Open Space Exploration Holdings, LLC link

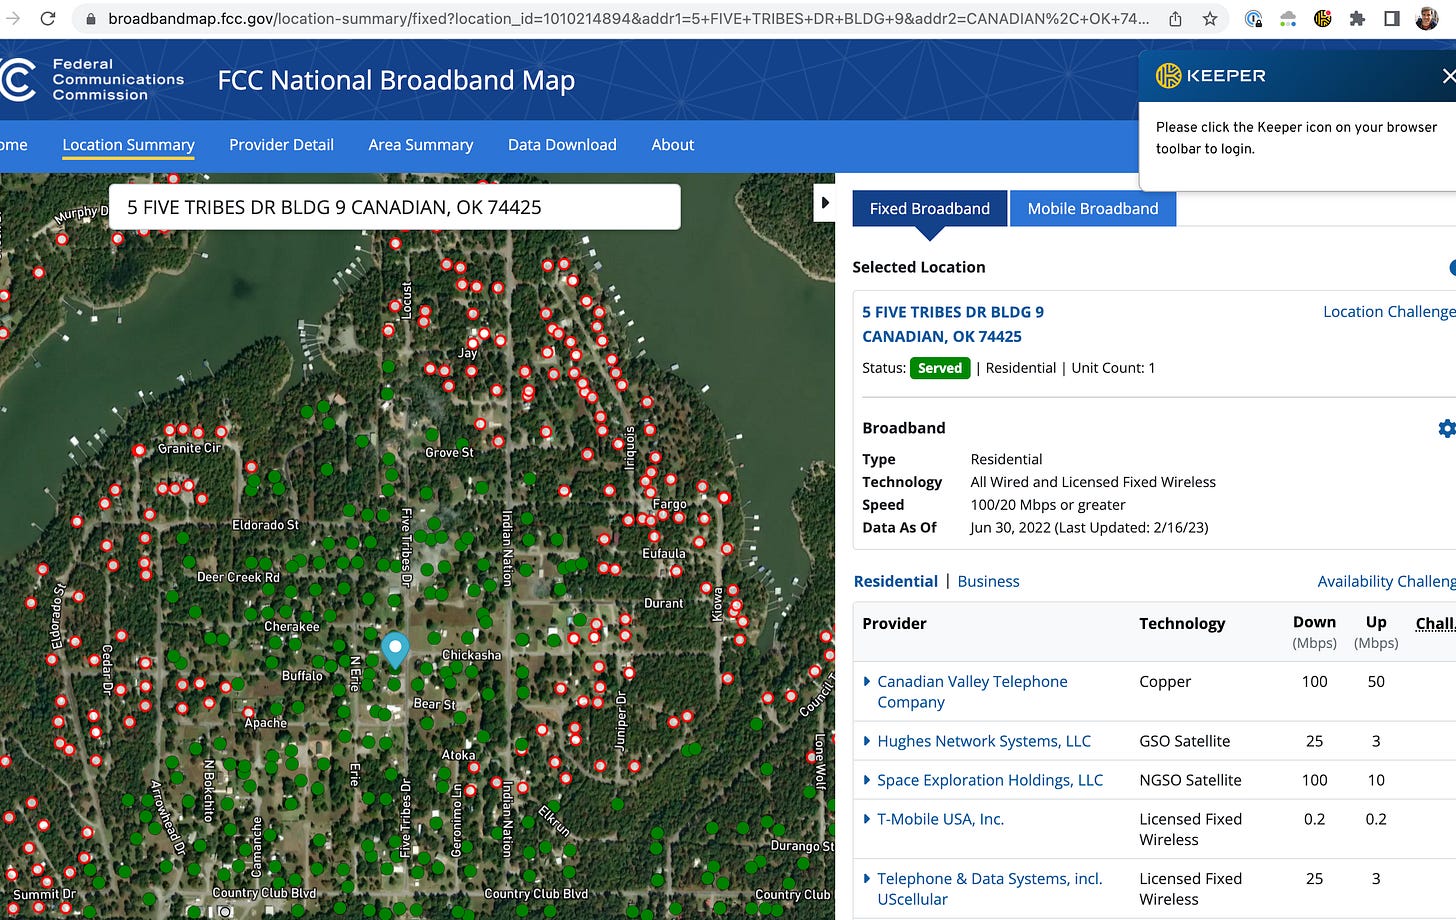990,780
